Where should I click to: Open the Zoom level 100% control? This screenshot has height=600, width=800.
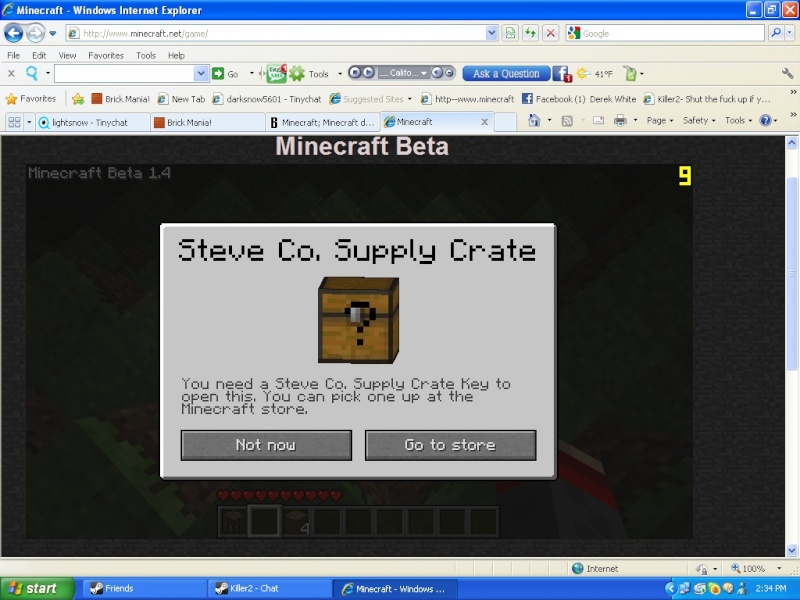(x=755, y=568)
